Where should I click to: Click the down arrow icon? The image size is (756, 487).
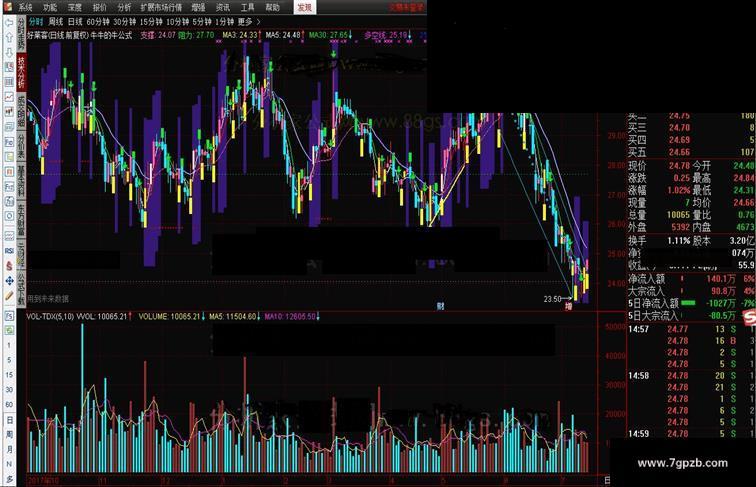9,53
